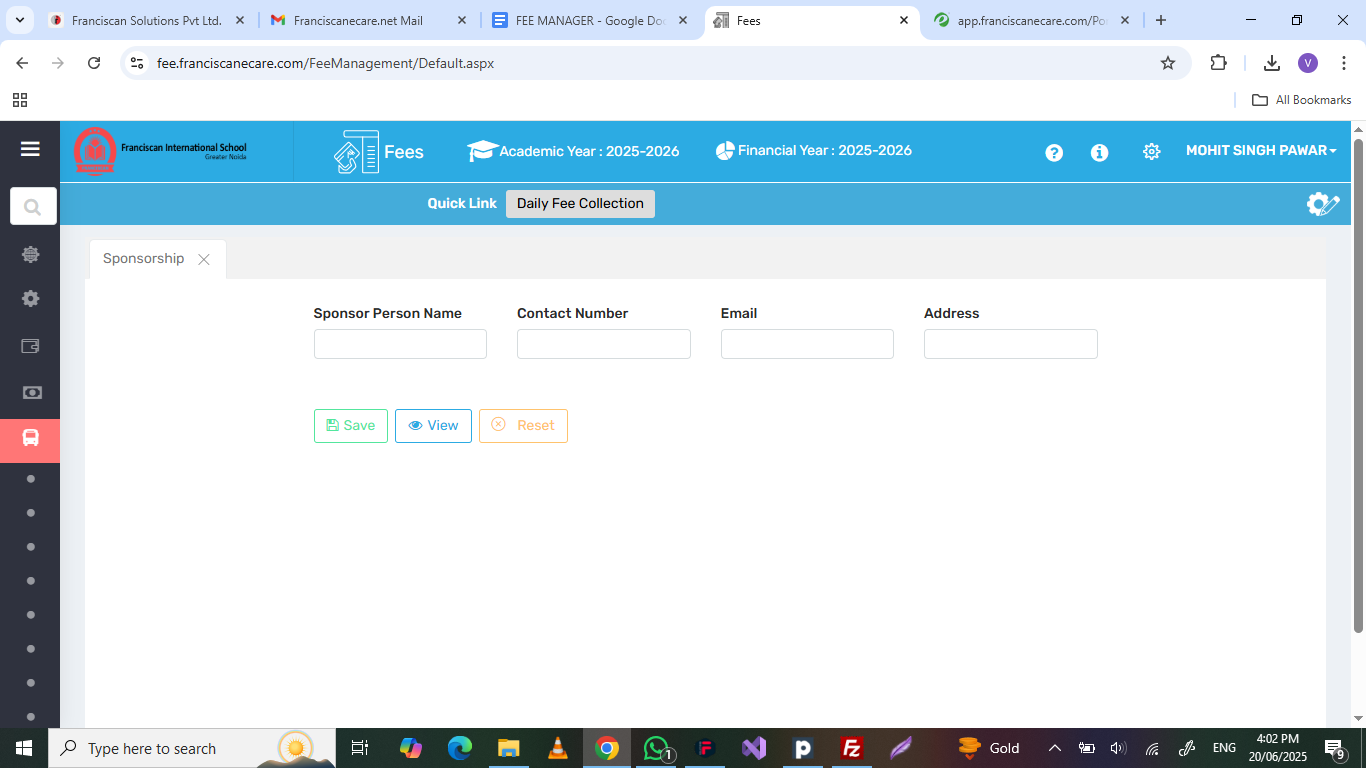Screen dimensions: 1366x768
Task: Open Windows Start menu
Action: tap(23, 748)
